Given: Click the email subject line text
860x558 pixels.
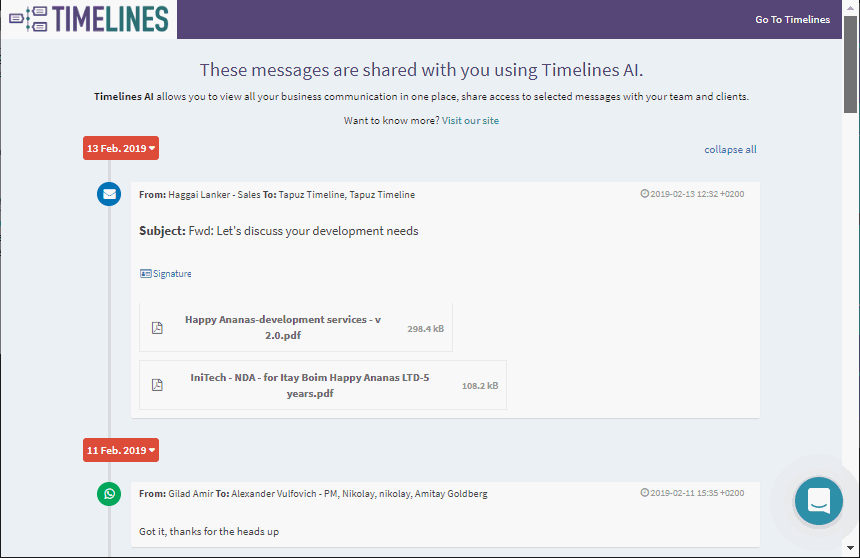Looking at the screenshot, I should tap(279, 231).
